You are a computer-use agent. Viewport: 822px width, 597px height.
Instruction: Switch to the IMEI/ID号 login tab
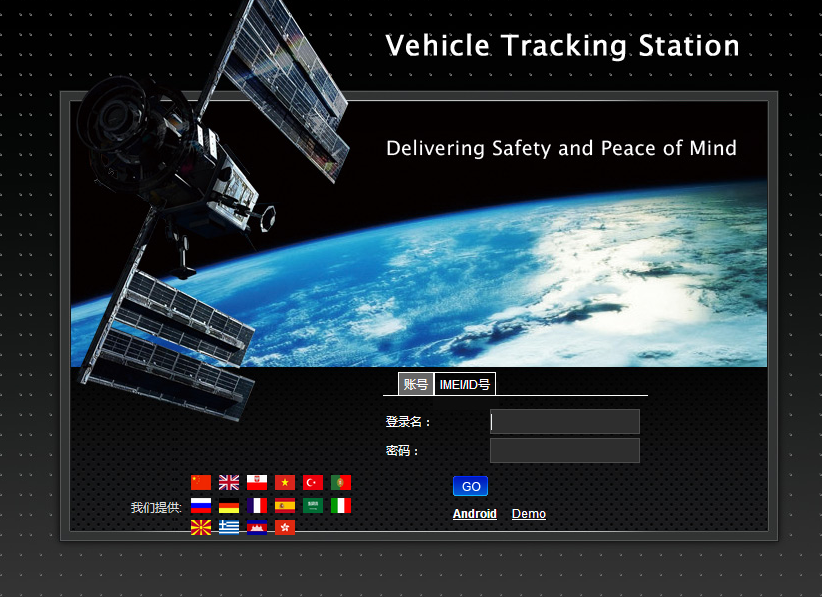(x=465, y=384)
